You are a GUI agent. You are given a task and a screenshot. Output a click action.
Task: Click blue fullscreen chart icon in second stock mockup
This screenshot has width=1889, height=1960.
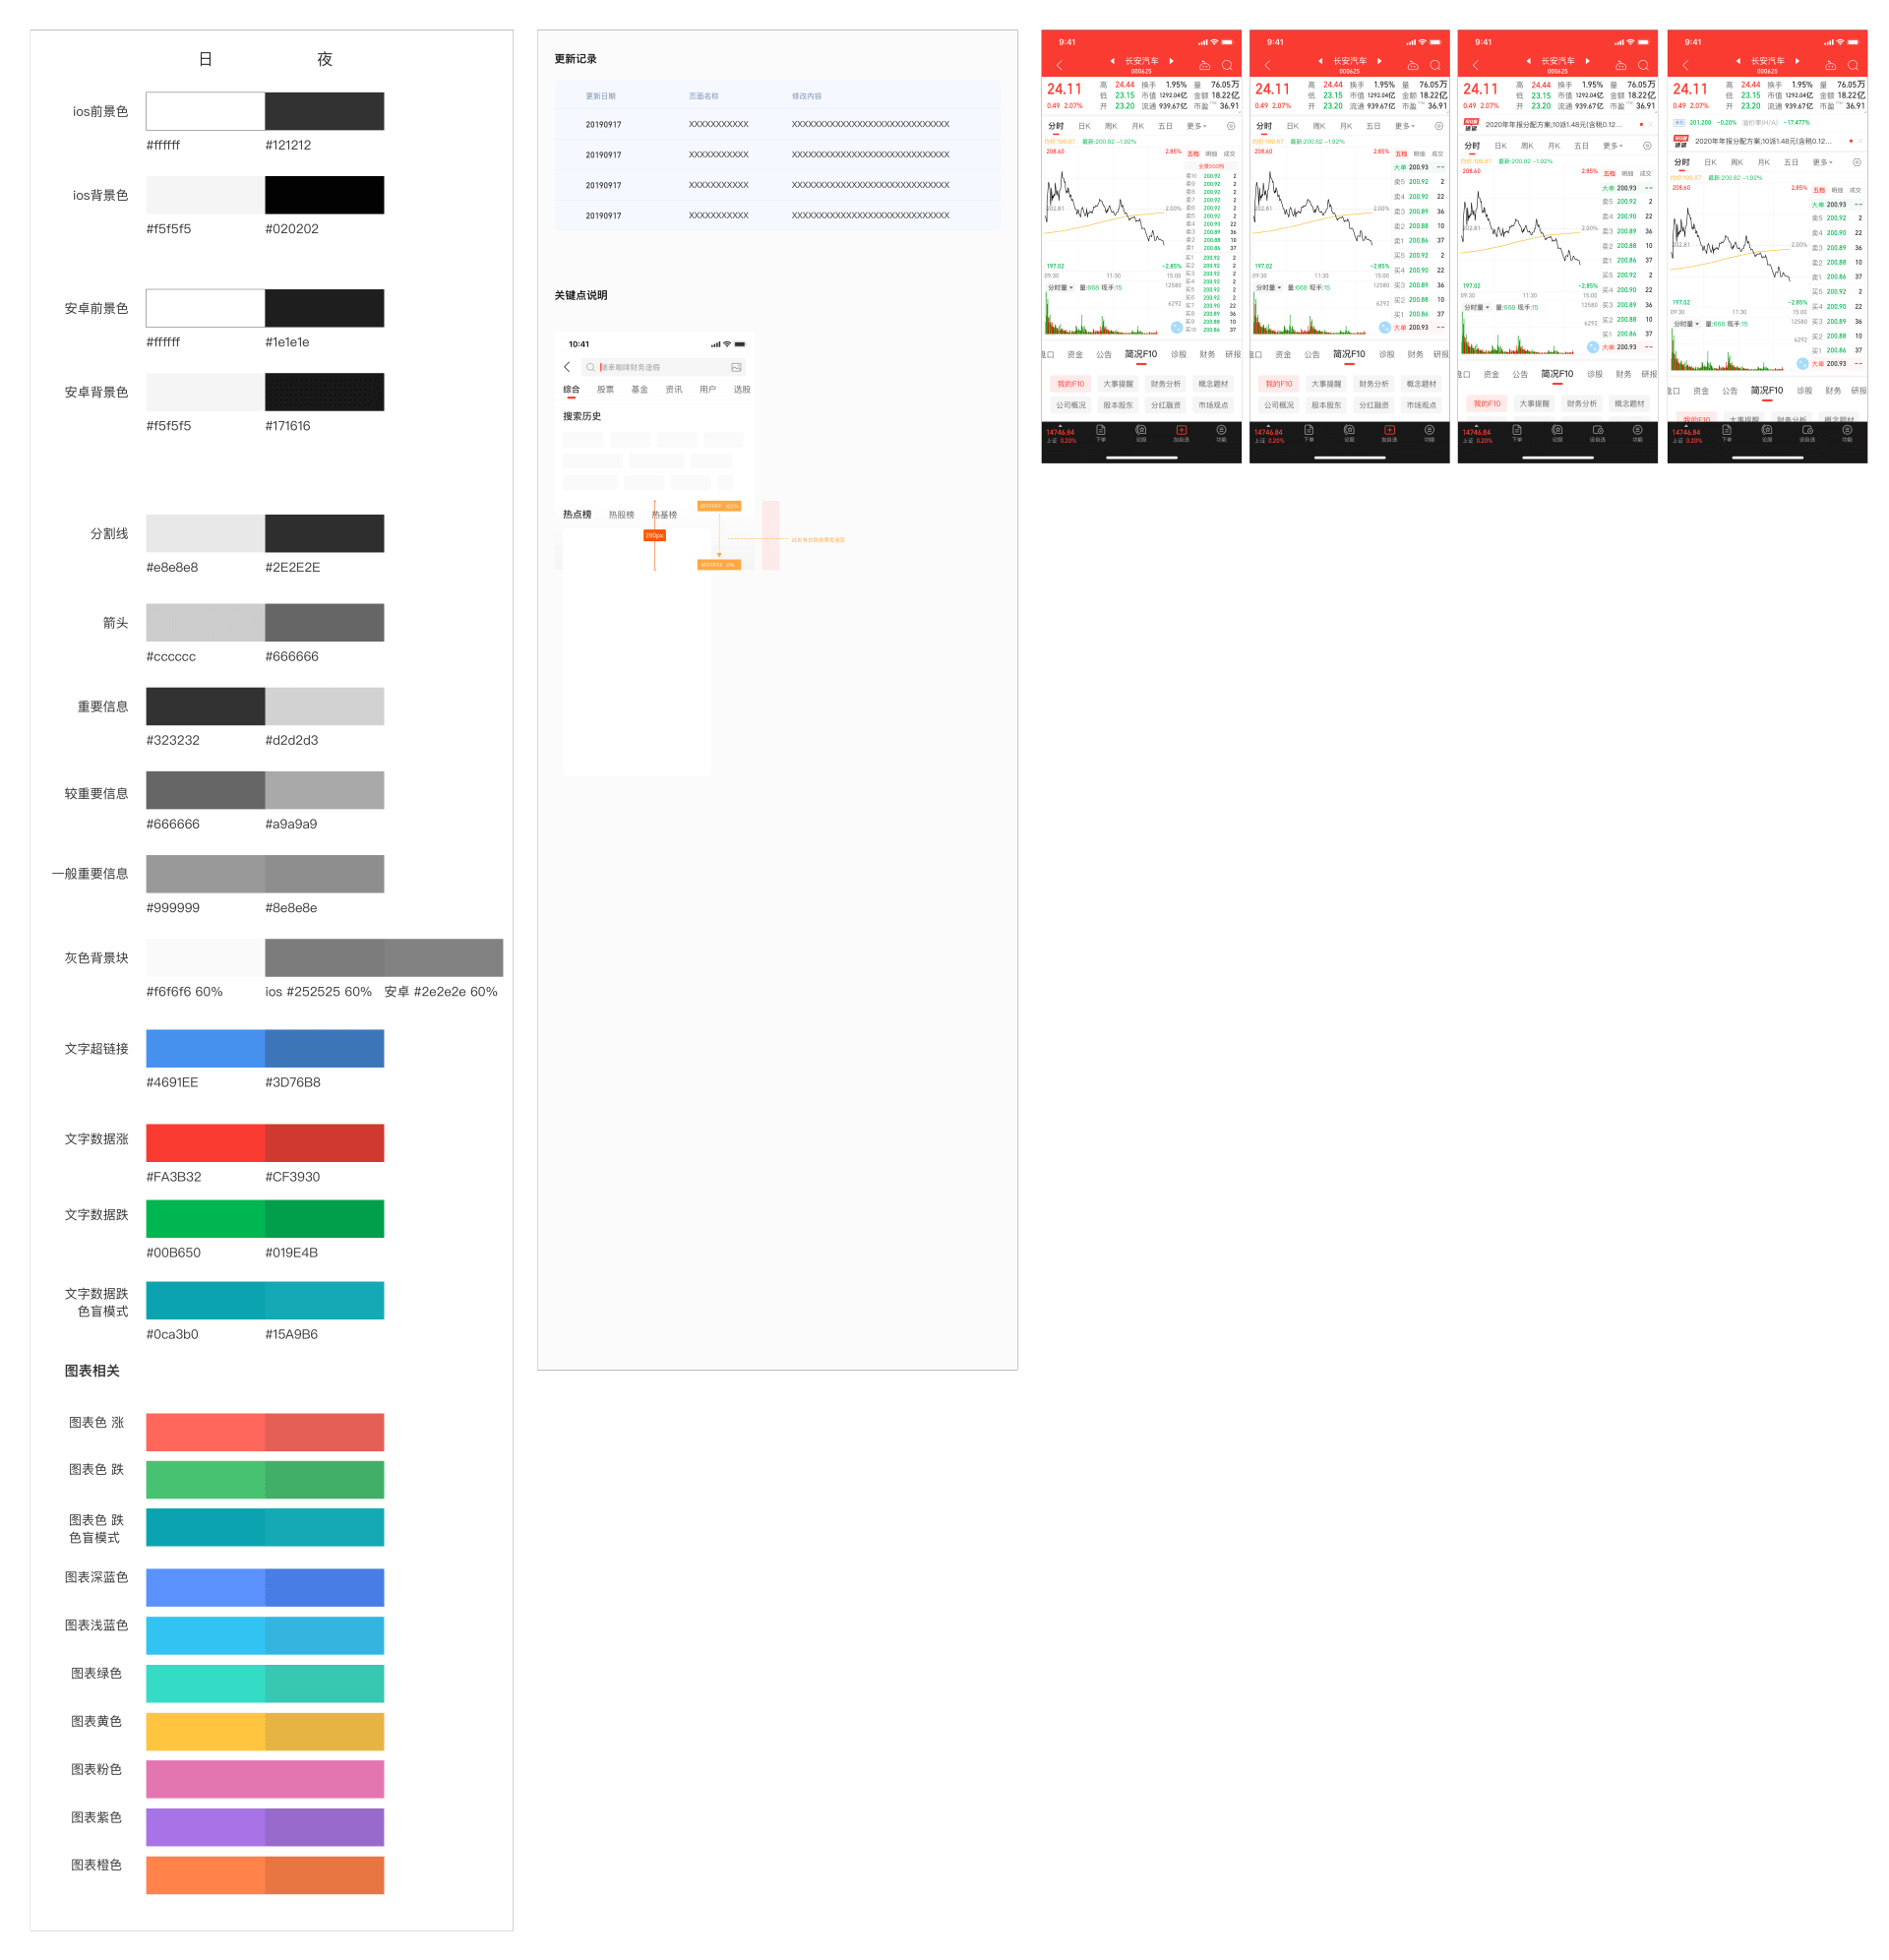[x=1385, y=327]
